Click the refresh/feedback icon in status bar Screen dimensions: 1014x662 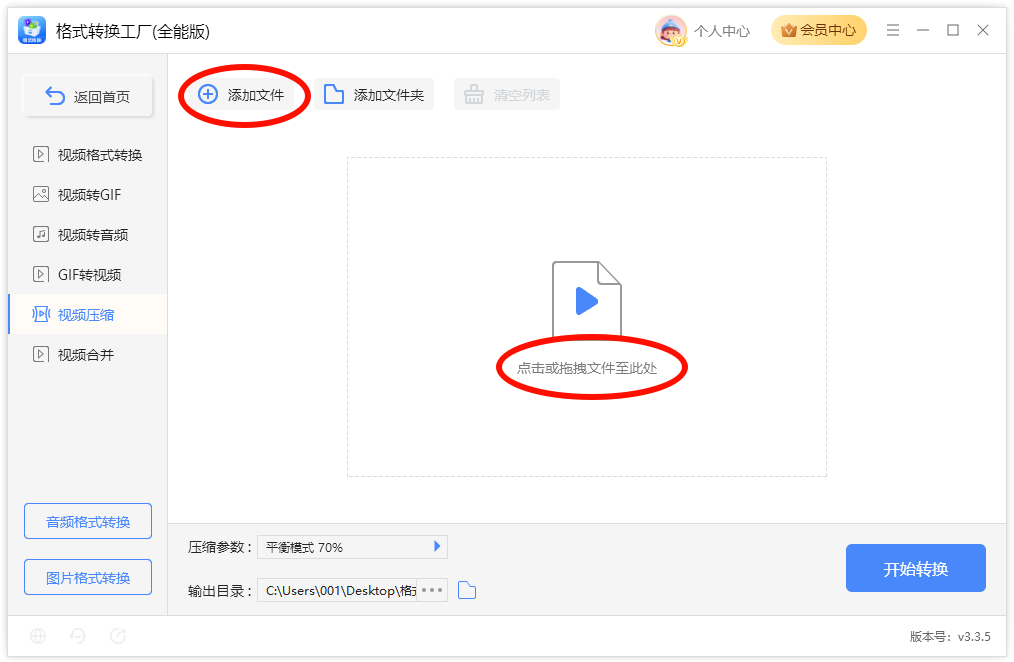tap(118, 636)
